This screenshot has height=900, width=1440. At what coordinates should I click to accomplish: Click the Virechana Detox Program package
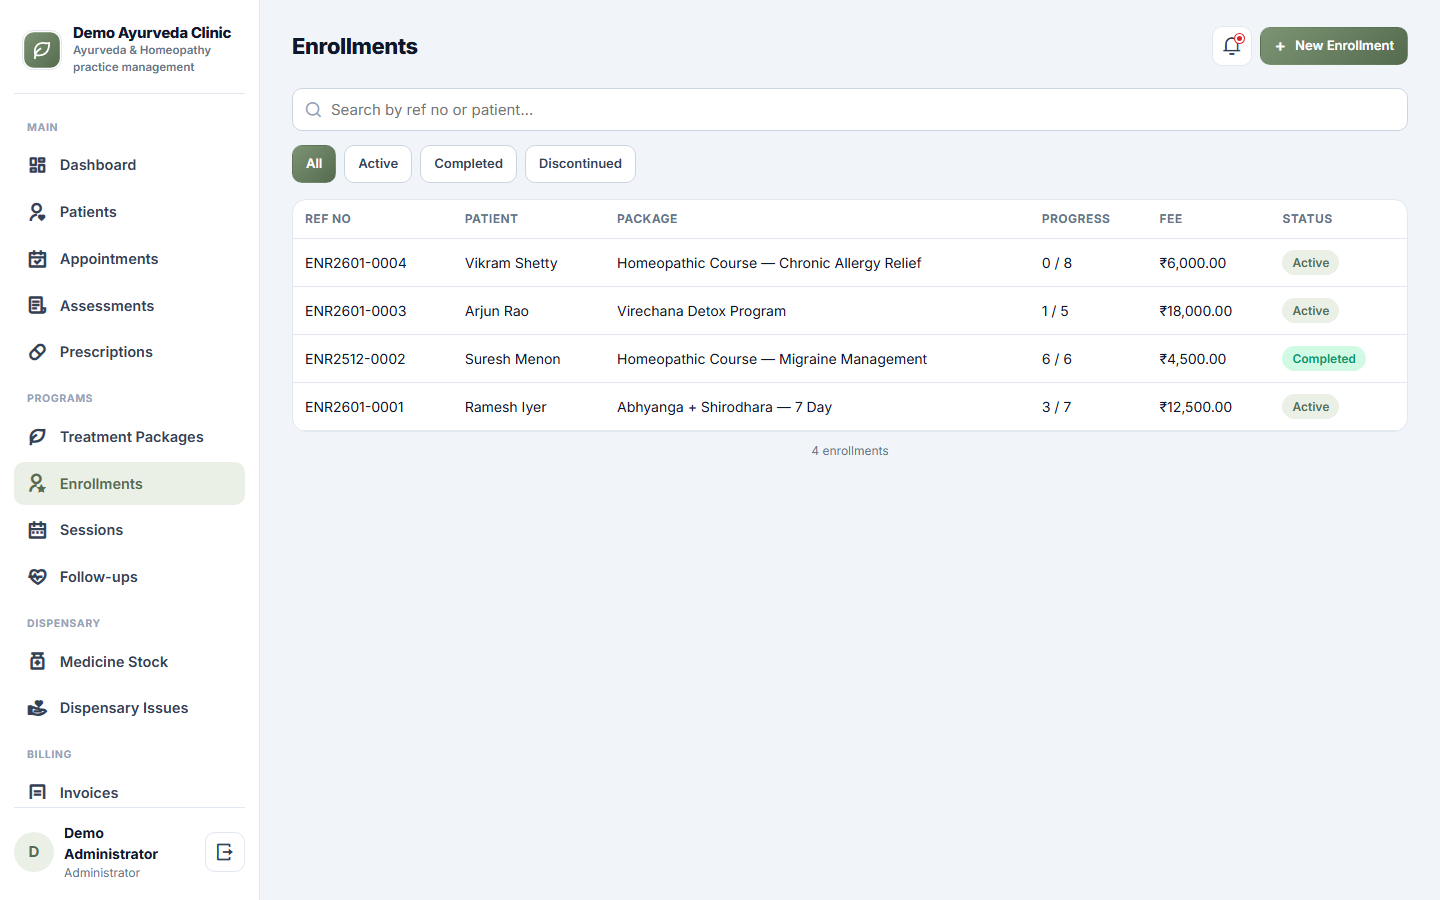[x=701, y=311]
